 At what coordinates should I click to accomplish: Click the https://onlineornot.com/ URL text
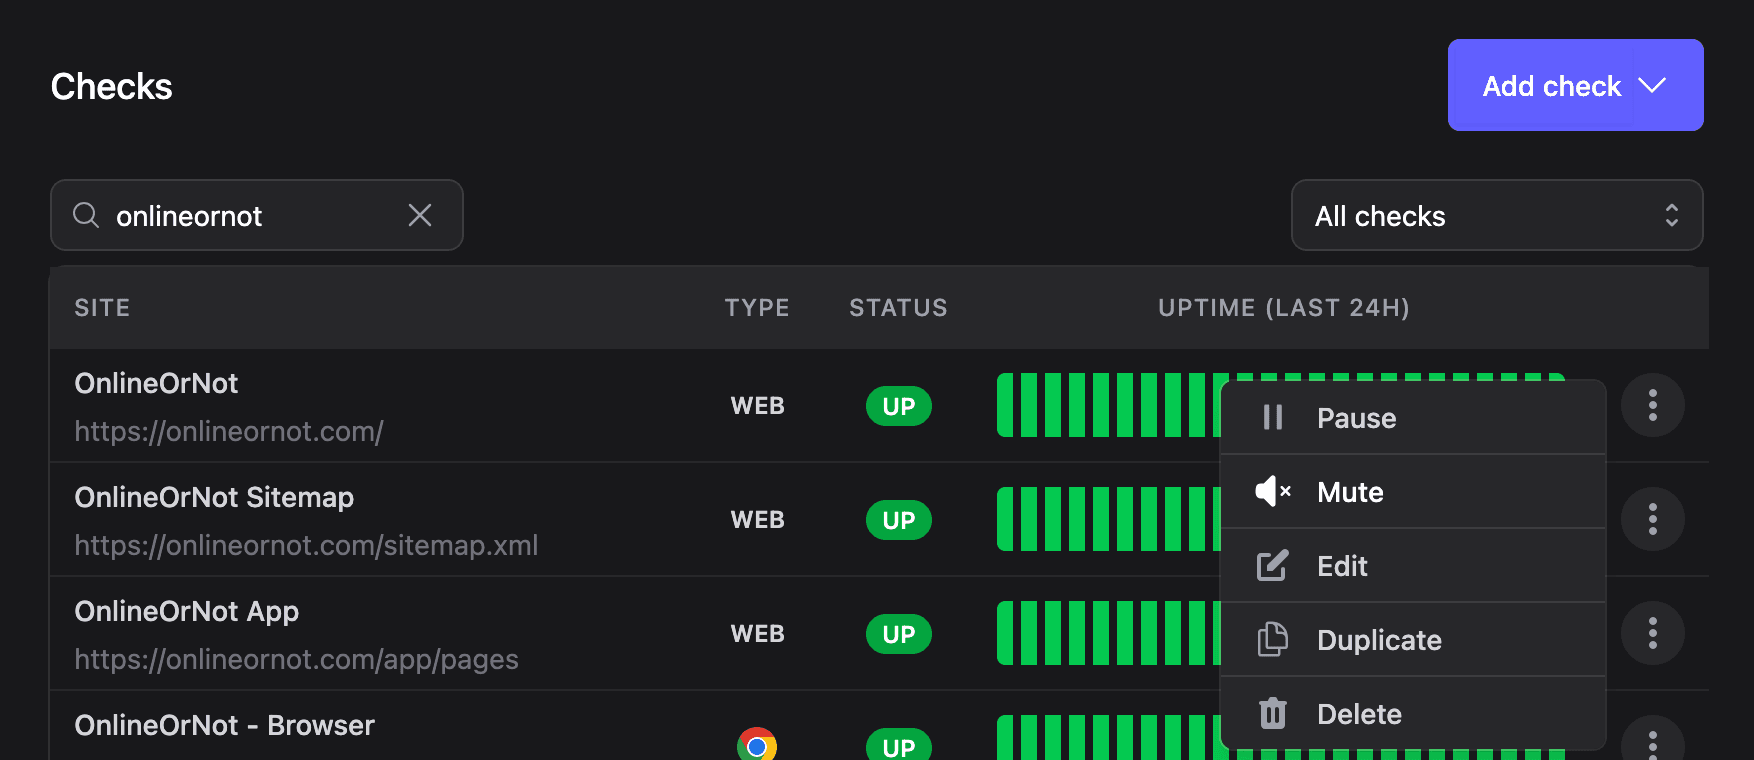(229, 431)
